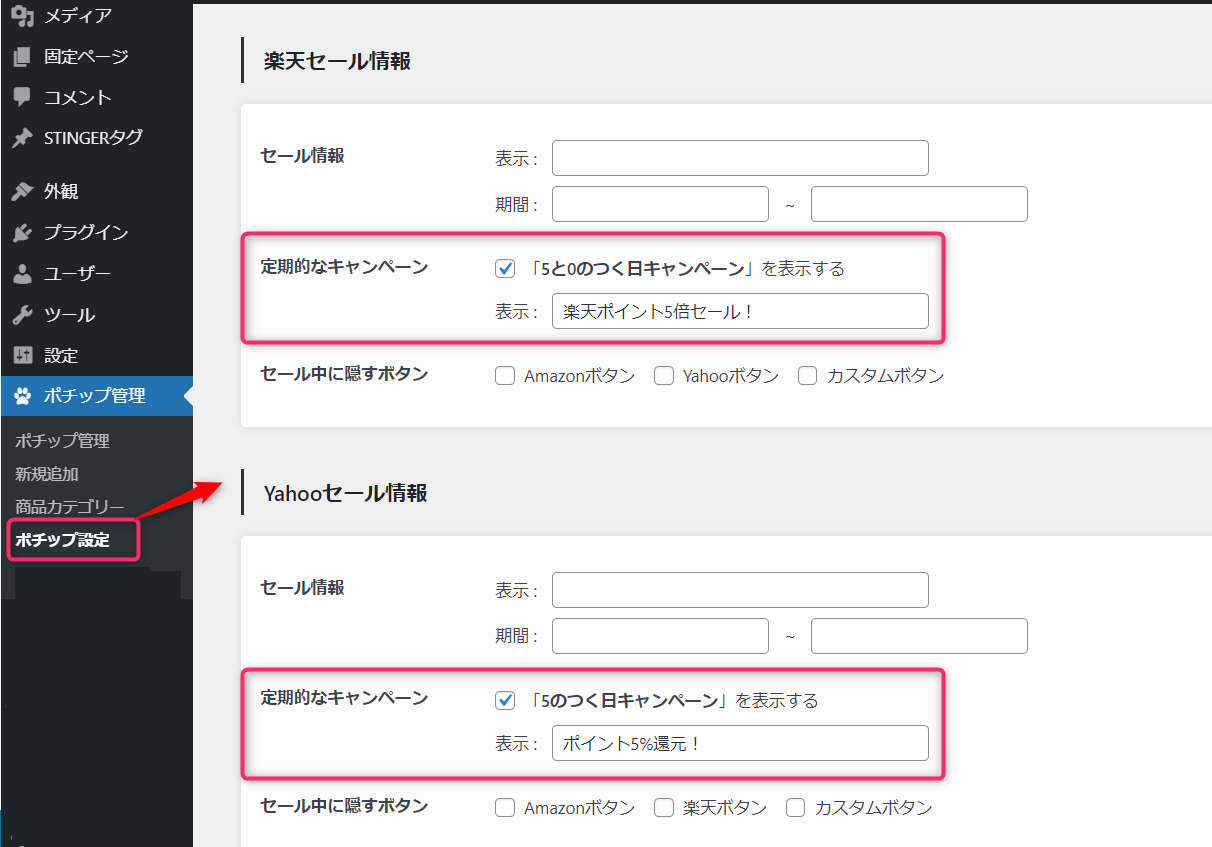Image resolution: width=1212 pixels, height=847 pixels.
Task: Click the 楽天セール情報 heading
Action: [x=337, y=61]
